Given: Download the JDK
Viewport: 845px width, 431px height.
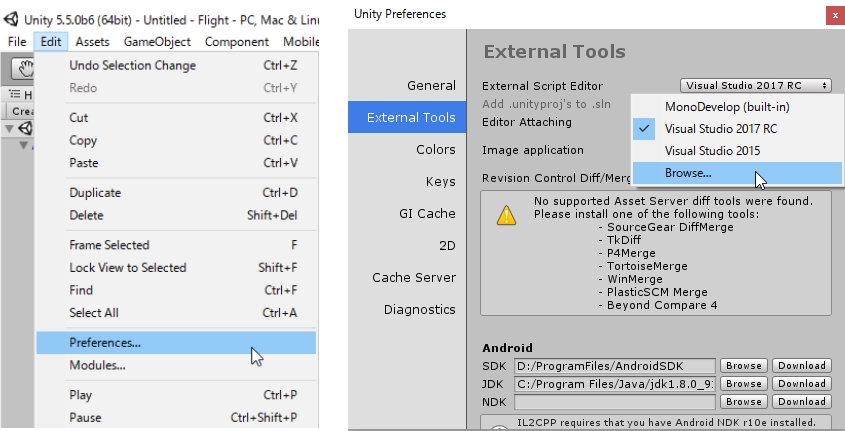Looking at the screenshot, I should click(x=801, y=384).
